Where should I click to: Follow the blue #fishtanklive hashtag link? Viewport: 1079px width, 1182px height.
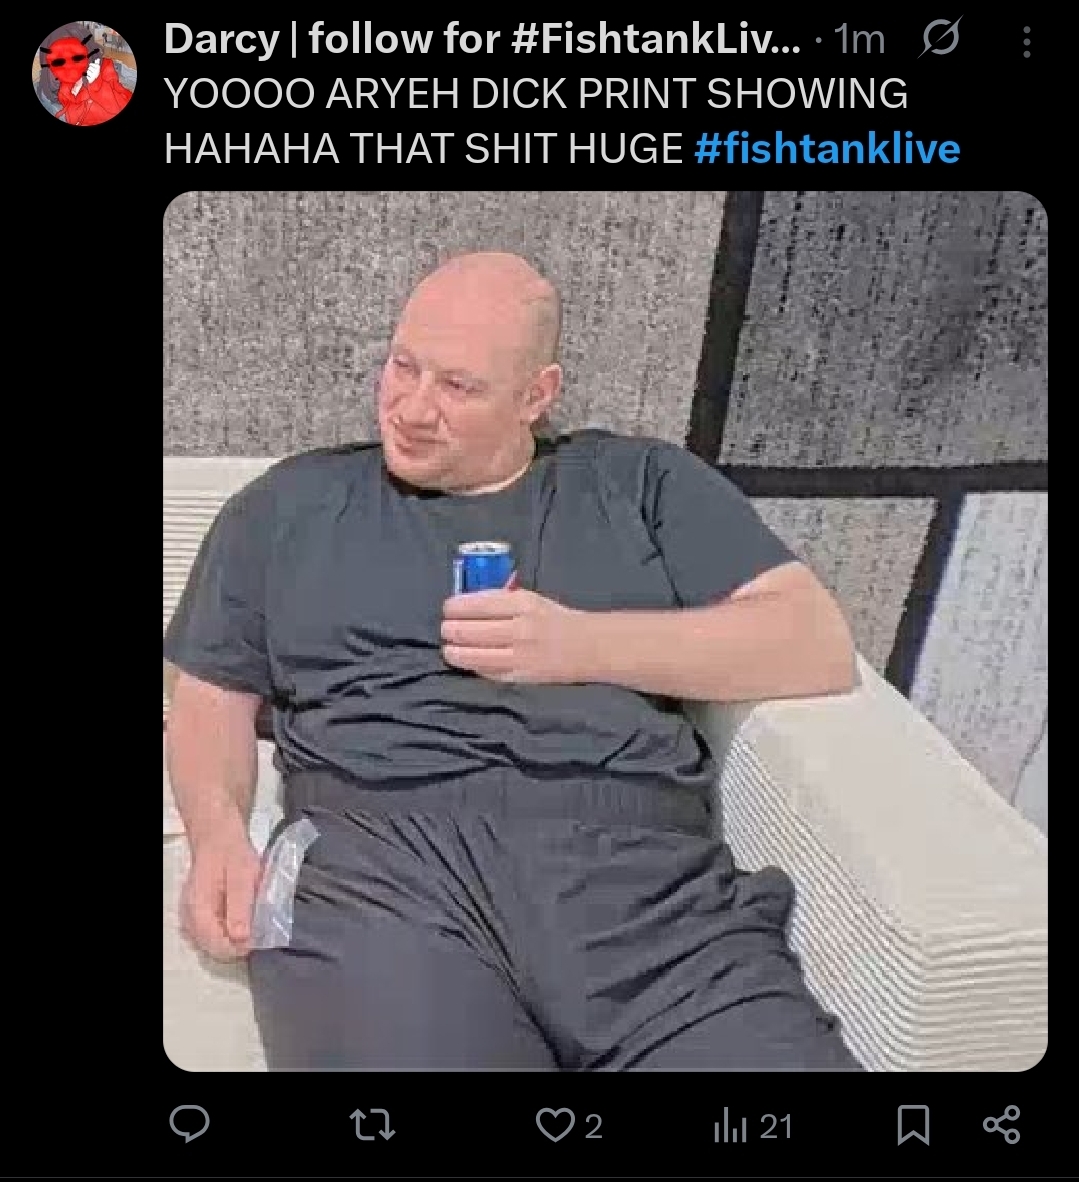click(x=827, y=148)
